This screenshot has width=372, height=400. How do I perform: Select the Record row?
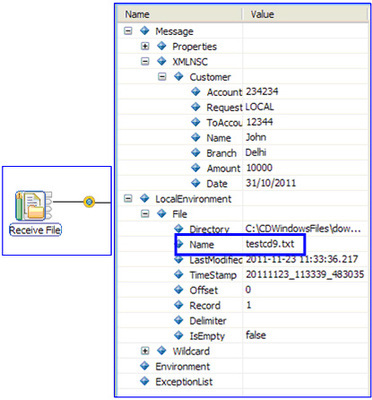pos(243,306)
